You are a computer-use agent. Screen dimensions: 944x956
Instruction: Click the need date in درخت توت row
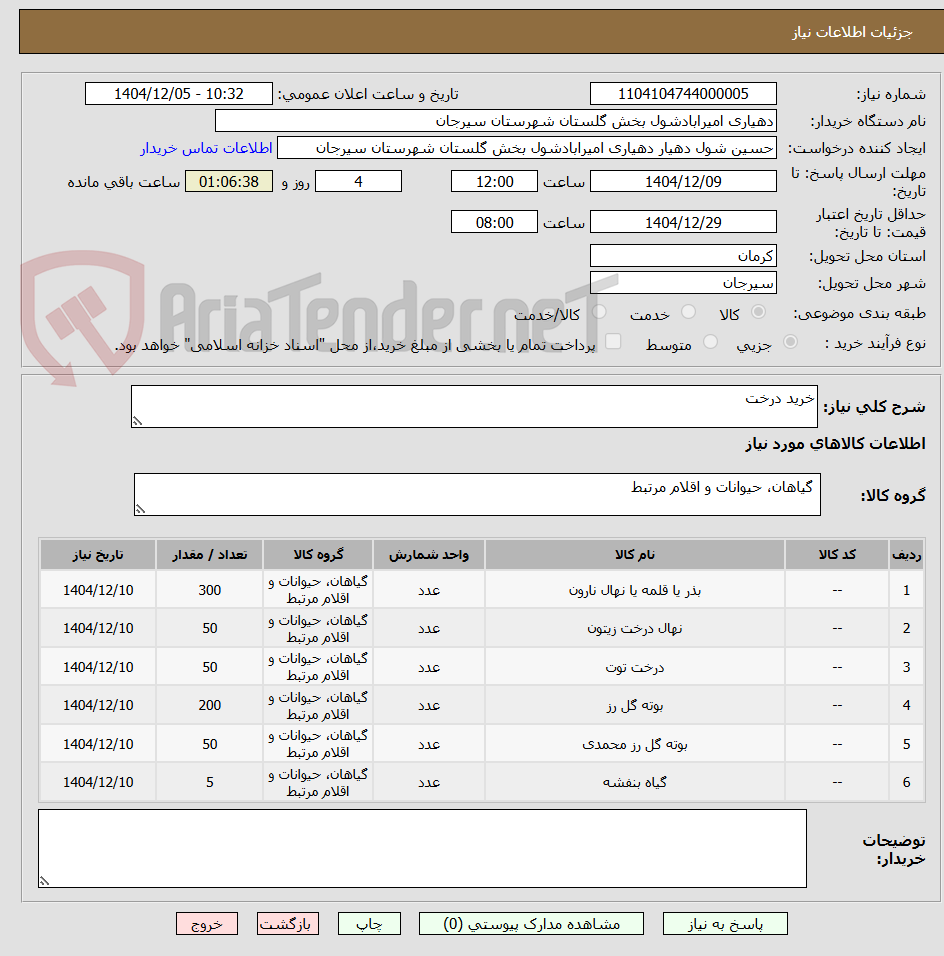click(x=98, y=667)
